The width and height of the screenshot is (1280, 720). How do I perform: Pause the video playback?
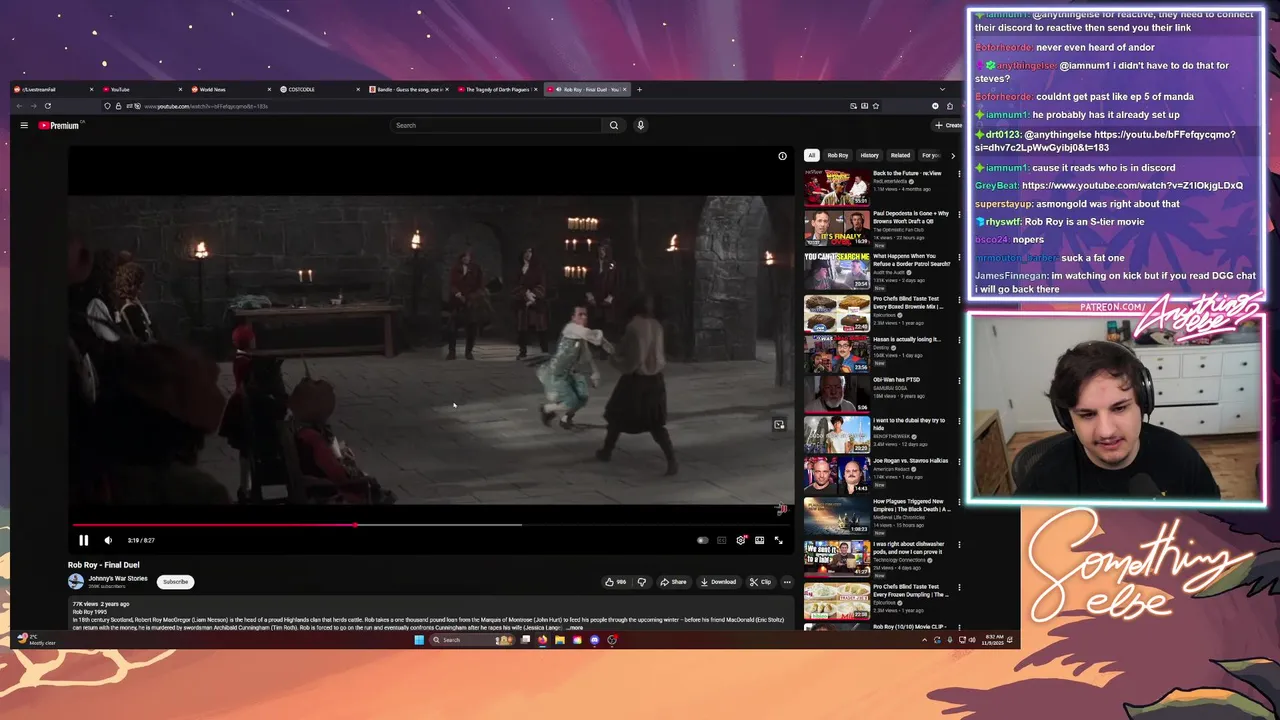(84, 540)
